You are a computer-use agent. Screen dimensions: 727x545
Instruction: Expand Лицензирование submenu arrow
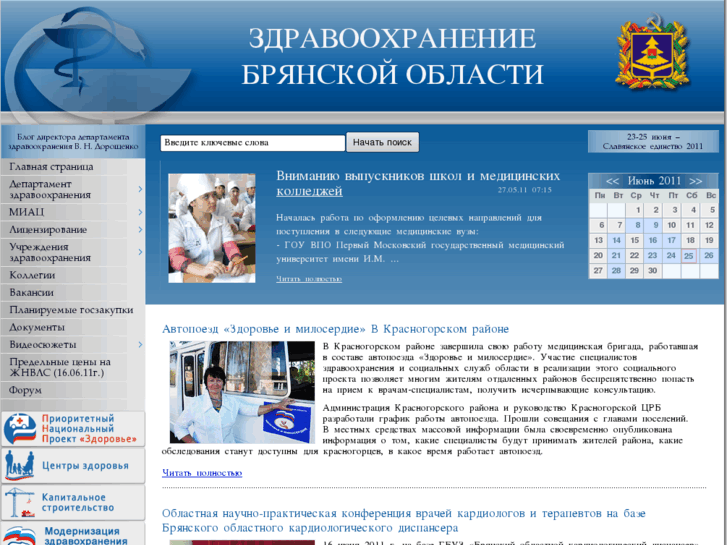point(140,230)
